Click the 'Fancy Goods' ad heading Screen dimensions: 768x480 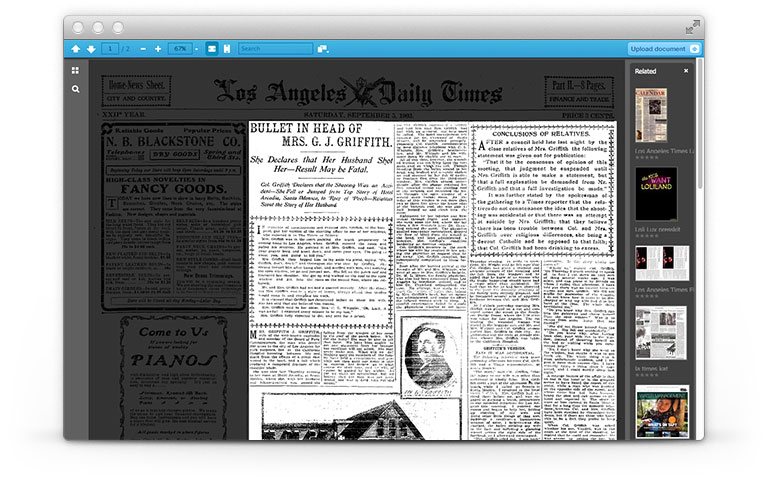tap(174, 189)
